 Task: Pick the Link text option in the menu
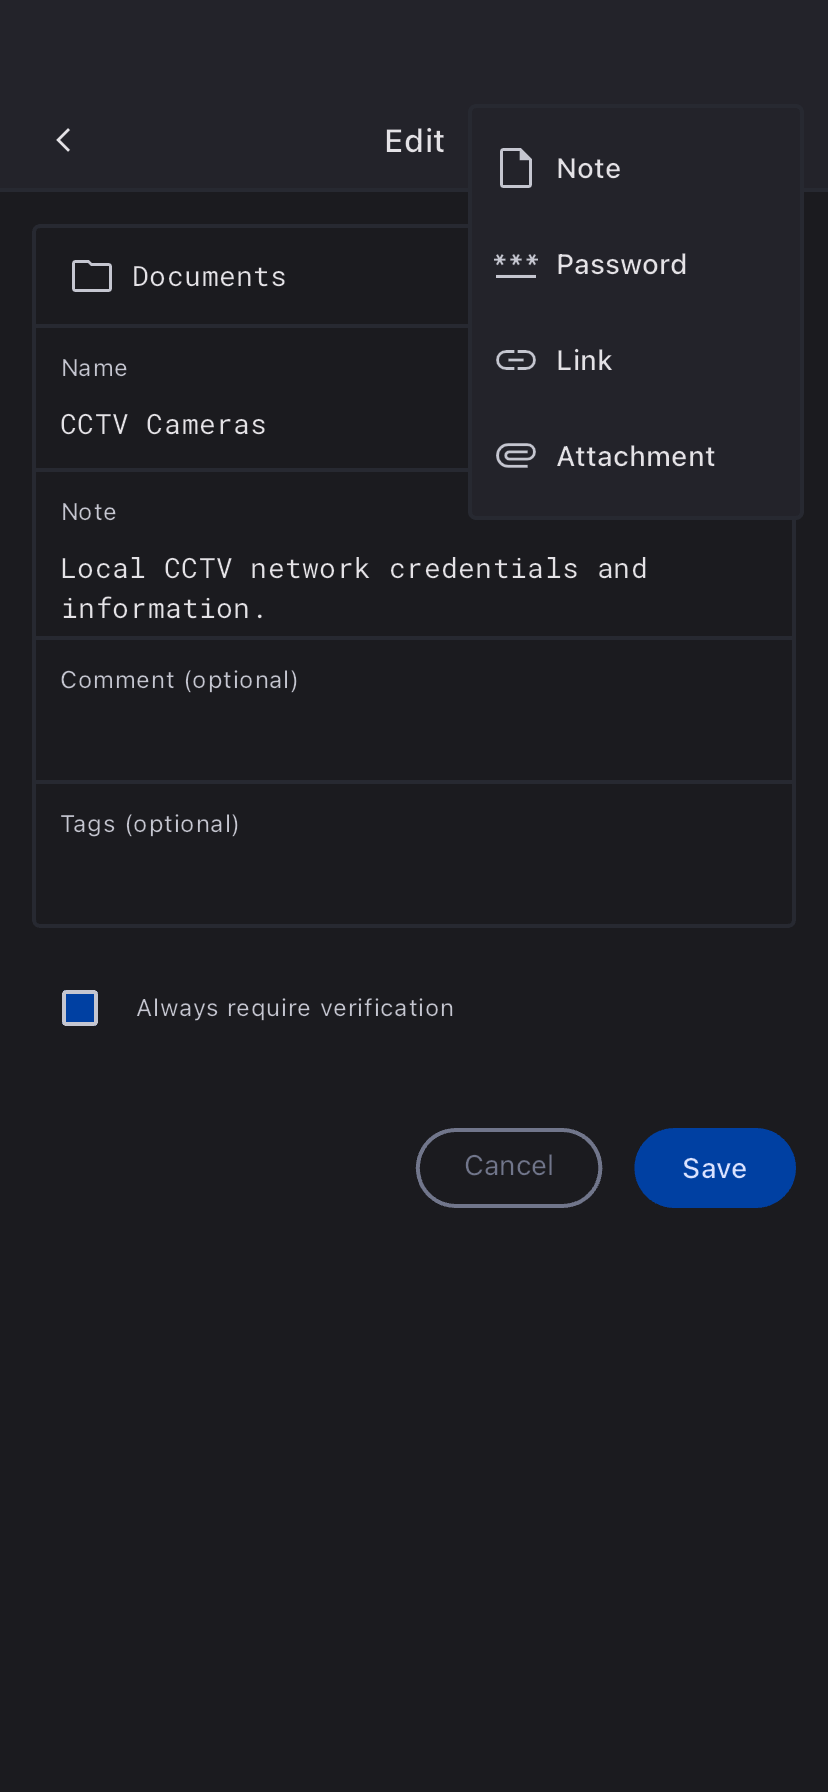(x=584, y=360)
